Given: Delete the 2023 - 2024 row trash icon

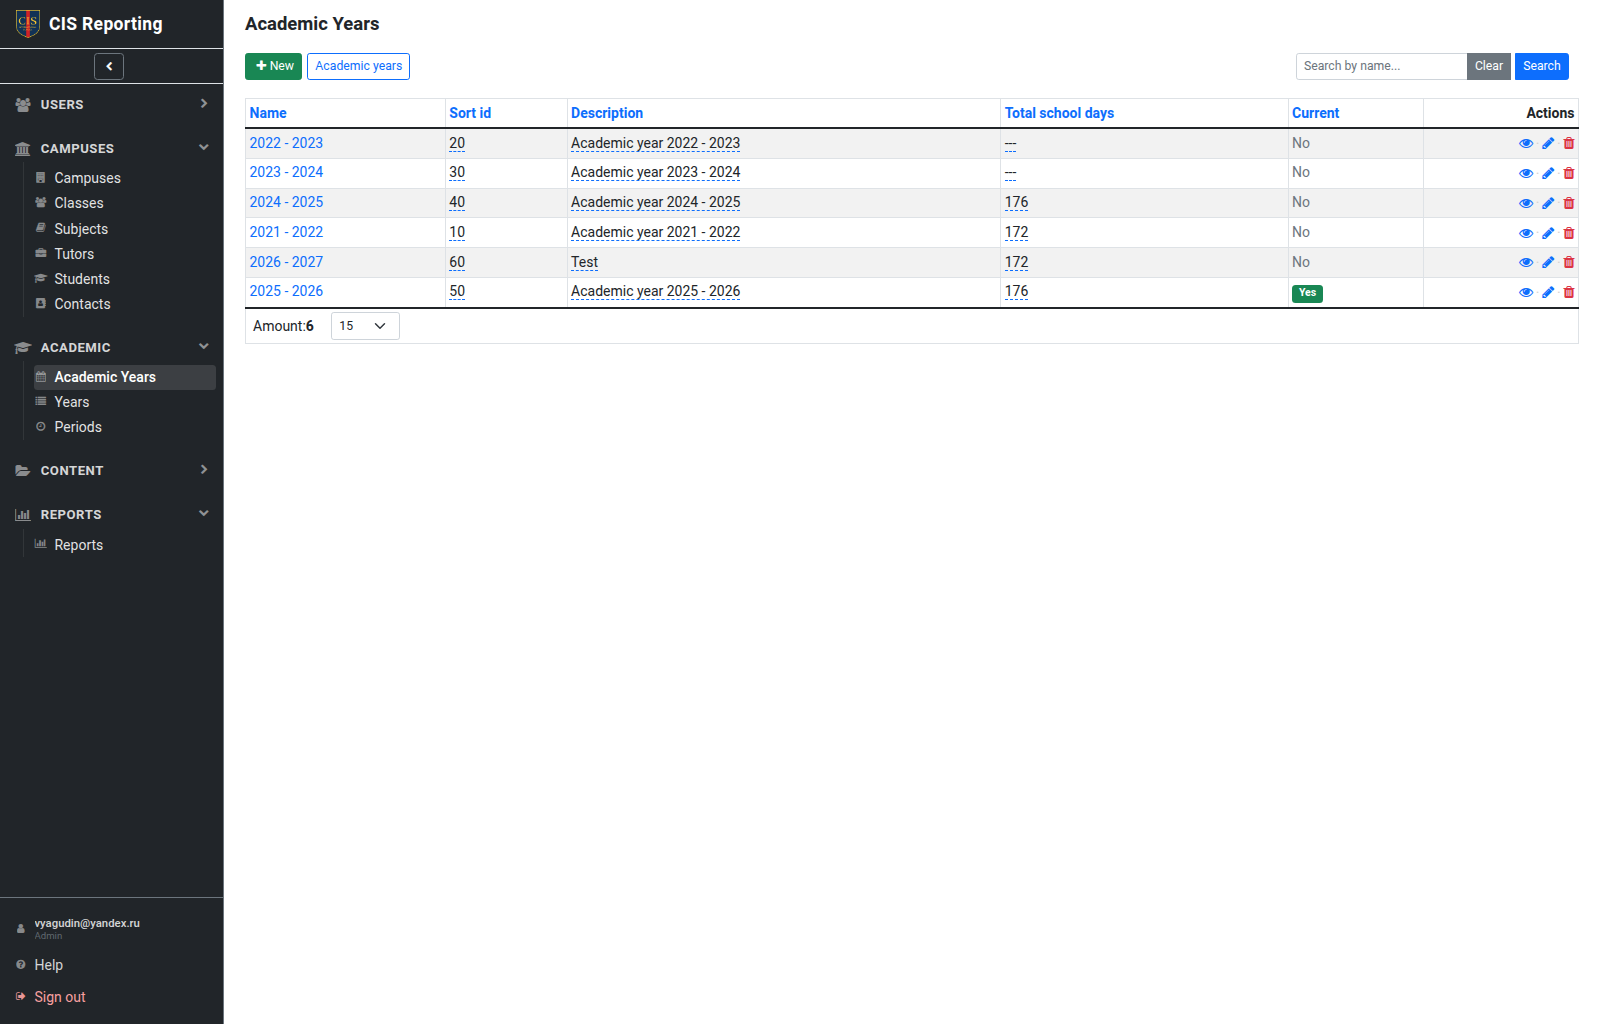Looking at the screenshot, I should click(1569, 174).
